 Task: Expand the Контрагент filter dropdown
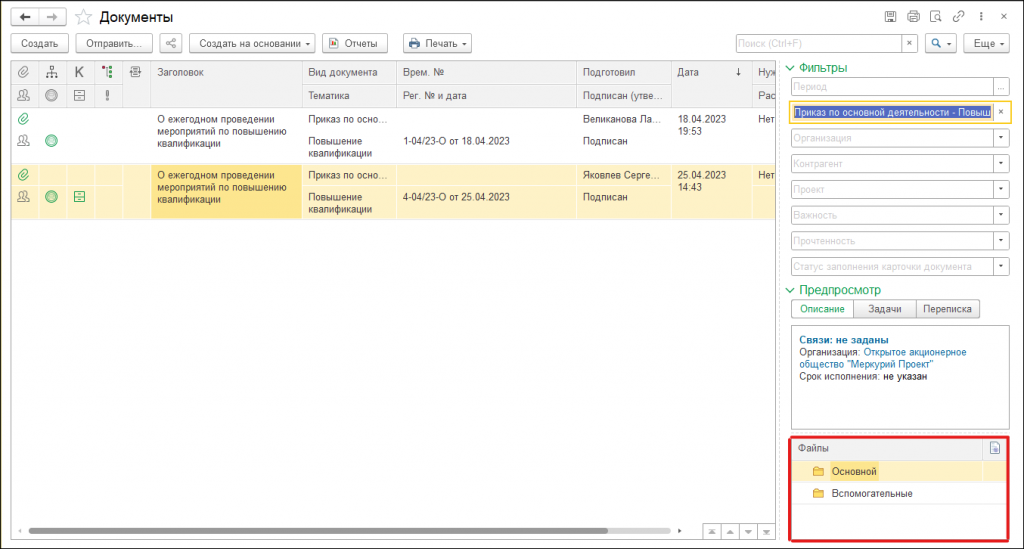pos(1000,164)
